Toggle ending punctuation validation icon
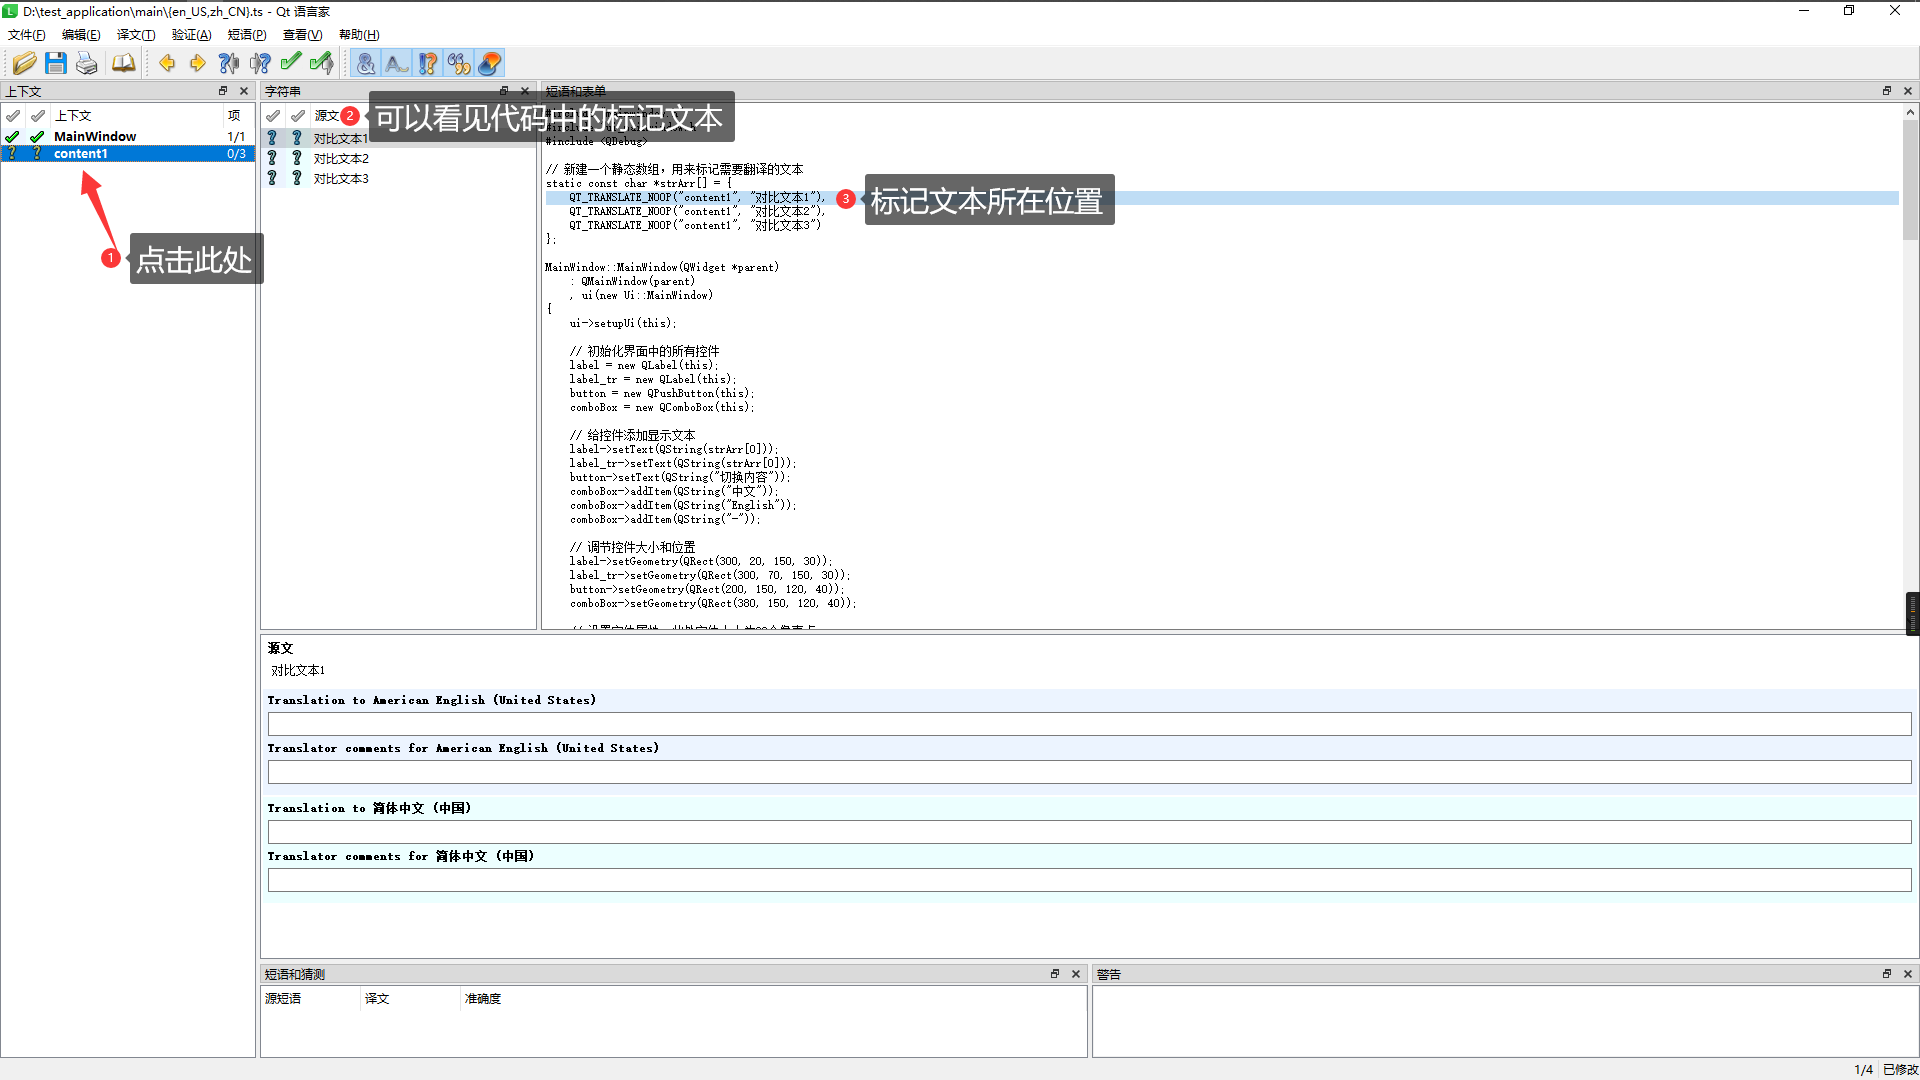1920x1080 pixels. (x=428, y=64)
